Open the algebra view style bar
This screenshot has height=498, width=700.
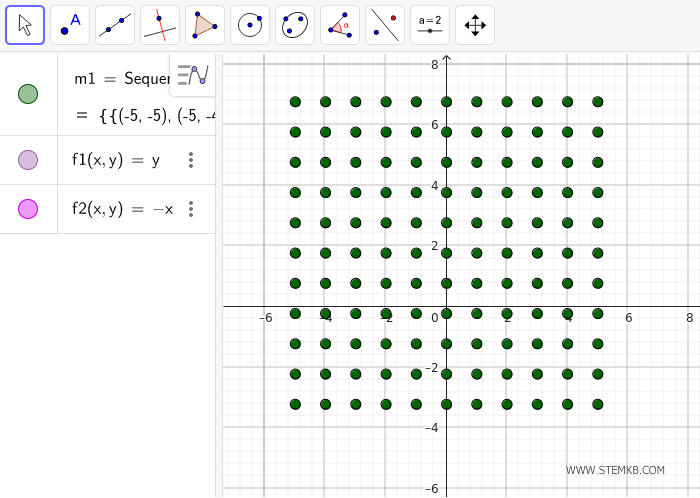pos(193,74)
